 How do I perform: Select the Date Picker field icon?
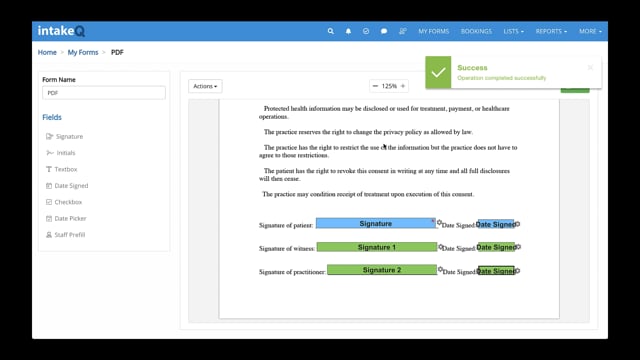[49, 218]
